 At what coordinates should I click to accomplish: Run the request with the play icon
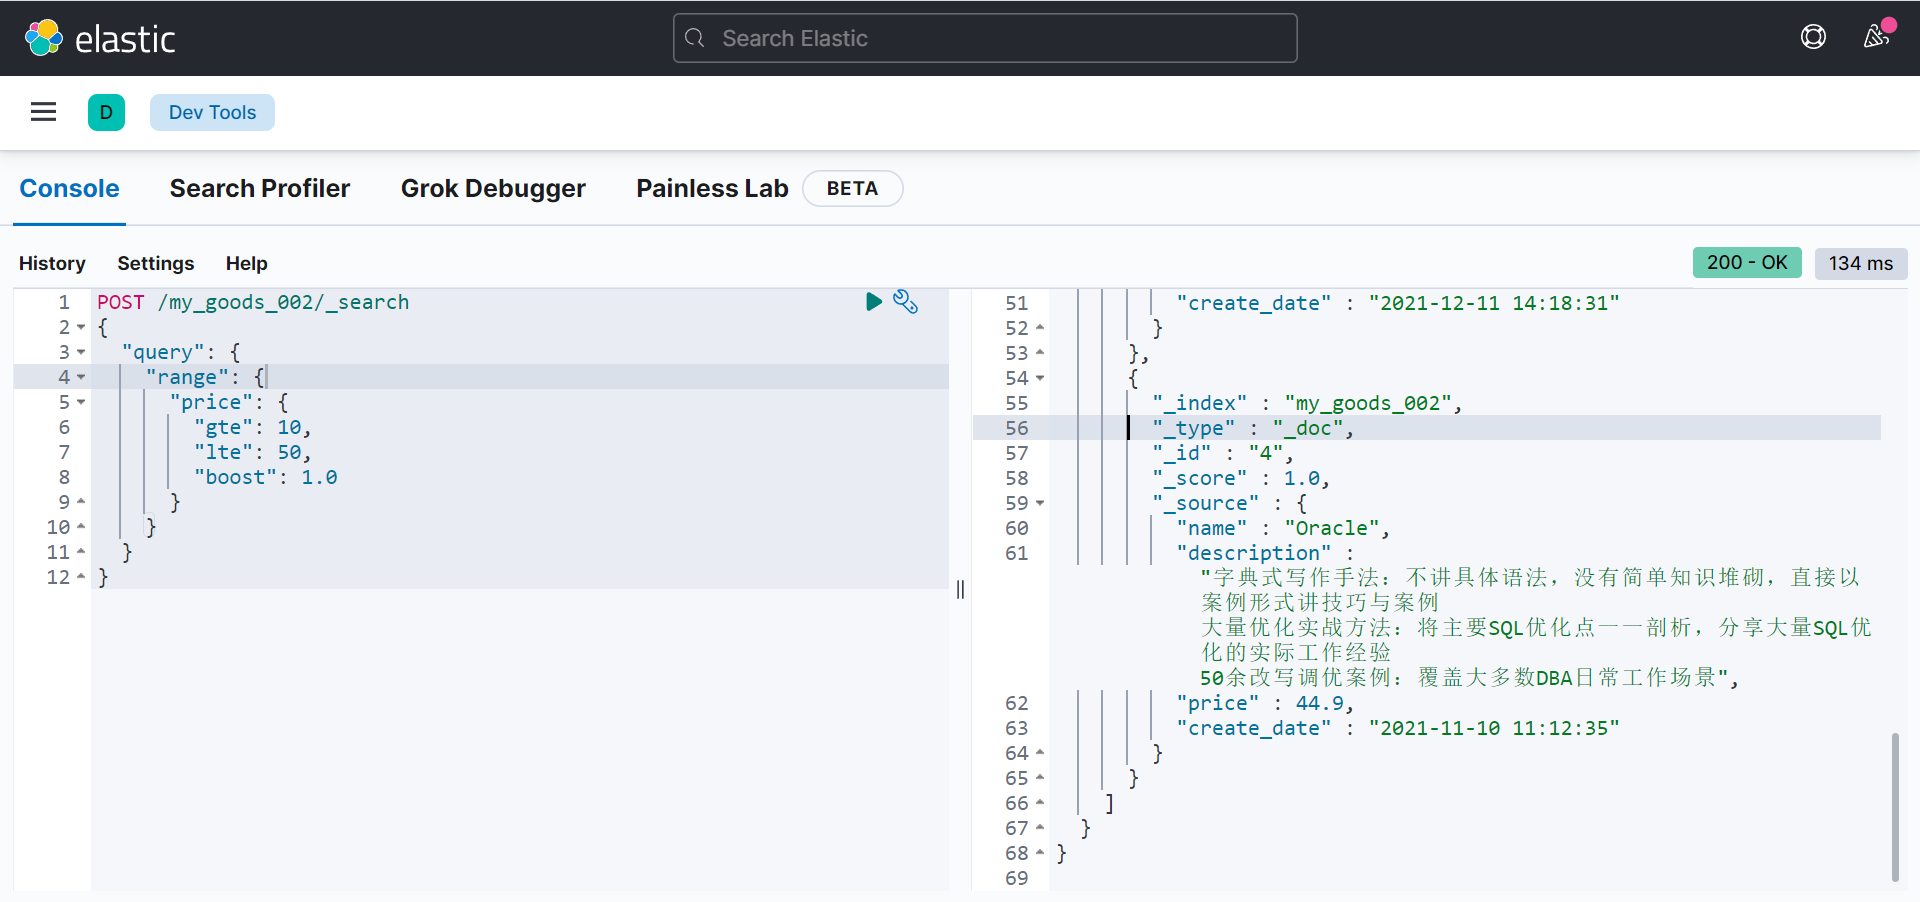(874, 301)
